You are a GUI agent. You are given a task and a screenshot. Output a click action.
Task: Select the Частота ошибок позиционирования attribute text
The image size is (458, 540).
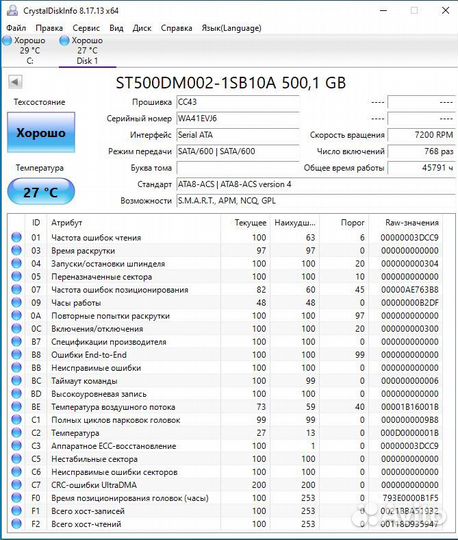click(x=120, y=290)
